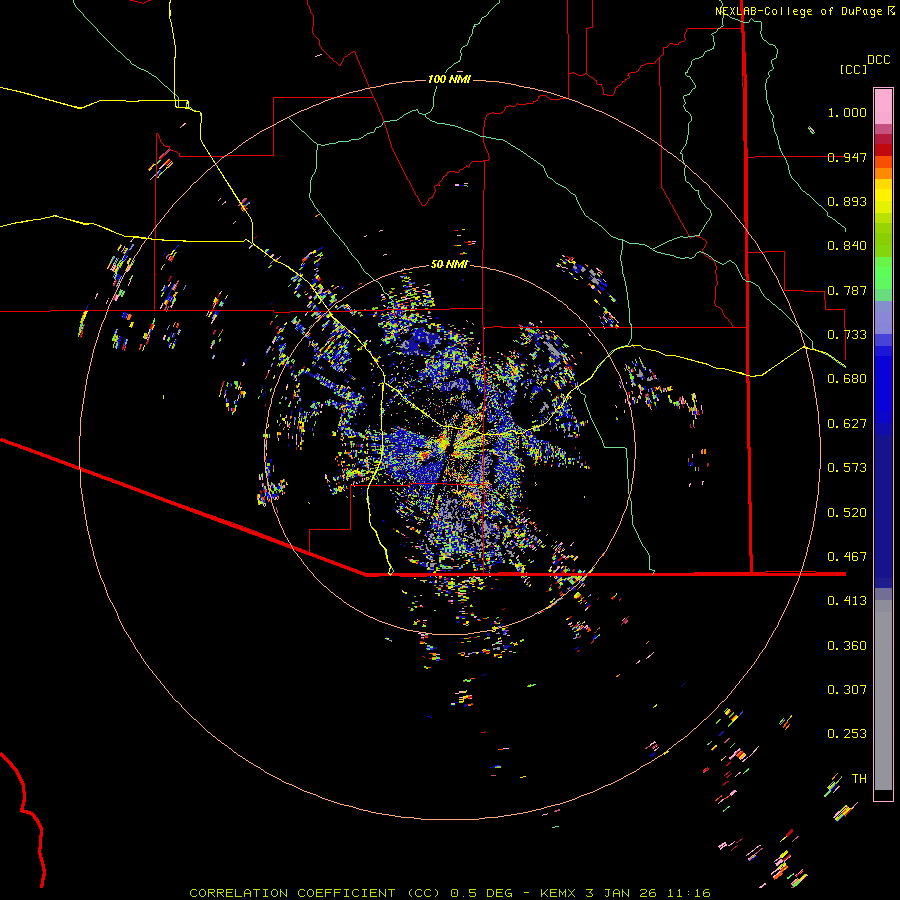900x900 pixels.
Task: Select the 0.627 scale value
Action: click(x=847, y=424)
